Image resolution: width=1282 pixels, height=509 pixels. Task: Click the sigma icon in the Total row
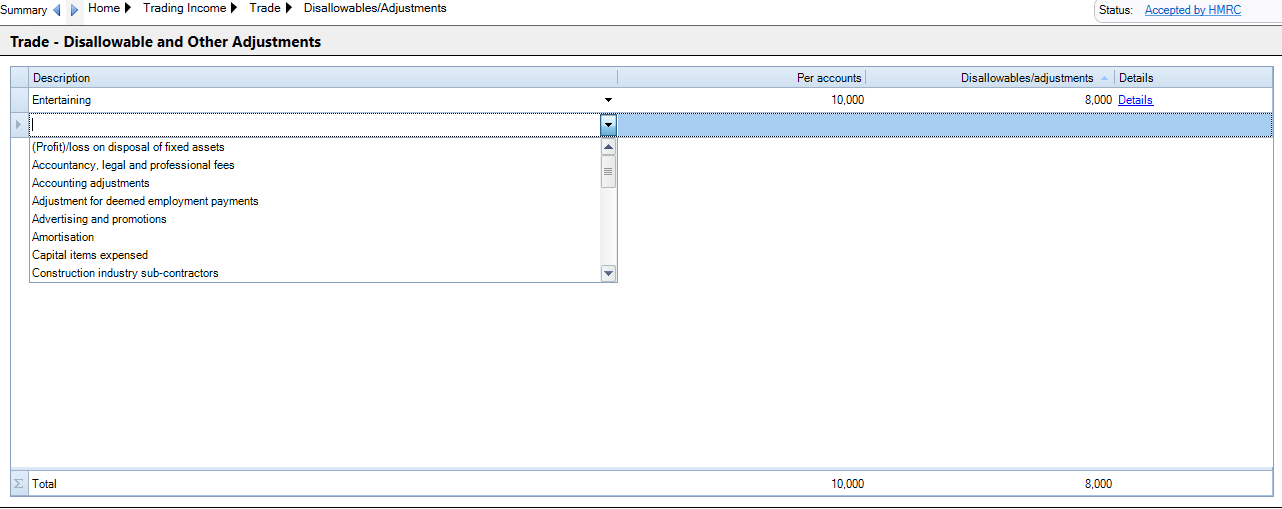19,483
